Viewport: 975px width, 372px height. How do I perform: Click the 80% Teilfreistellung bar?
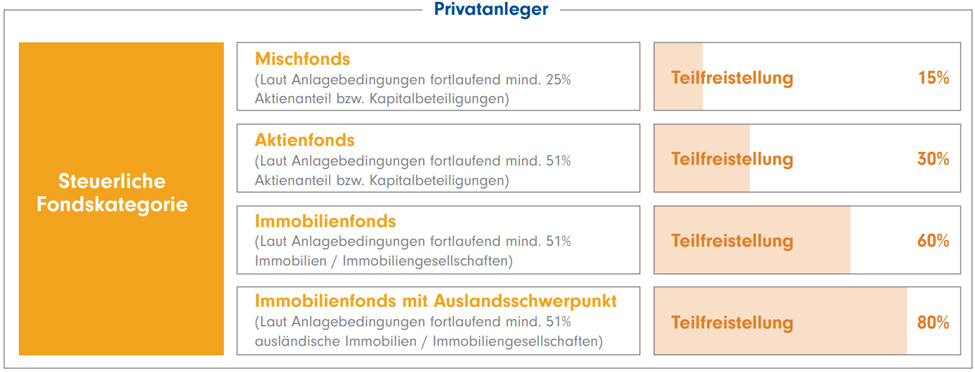[x=807, y=321]
